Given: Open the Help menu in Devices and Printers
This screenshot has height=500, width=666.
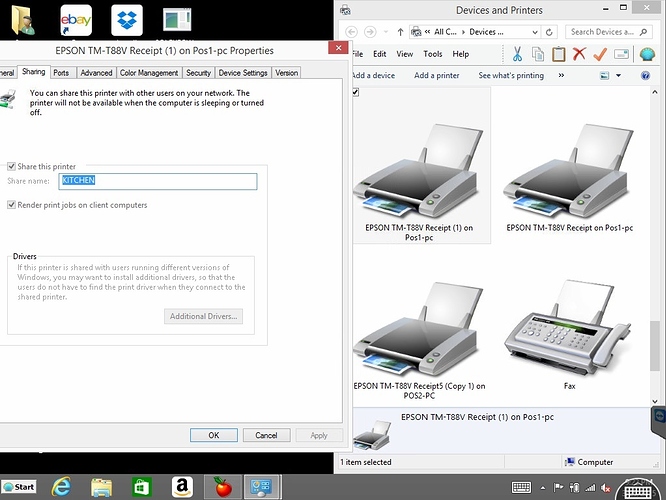Looking at the screenshot, I should click(x=460, y=54).
